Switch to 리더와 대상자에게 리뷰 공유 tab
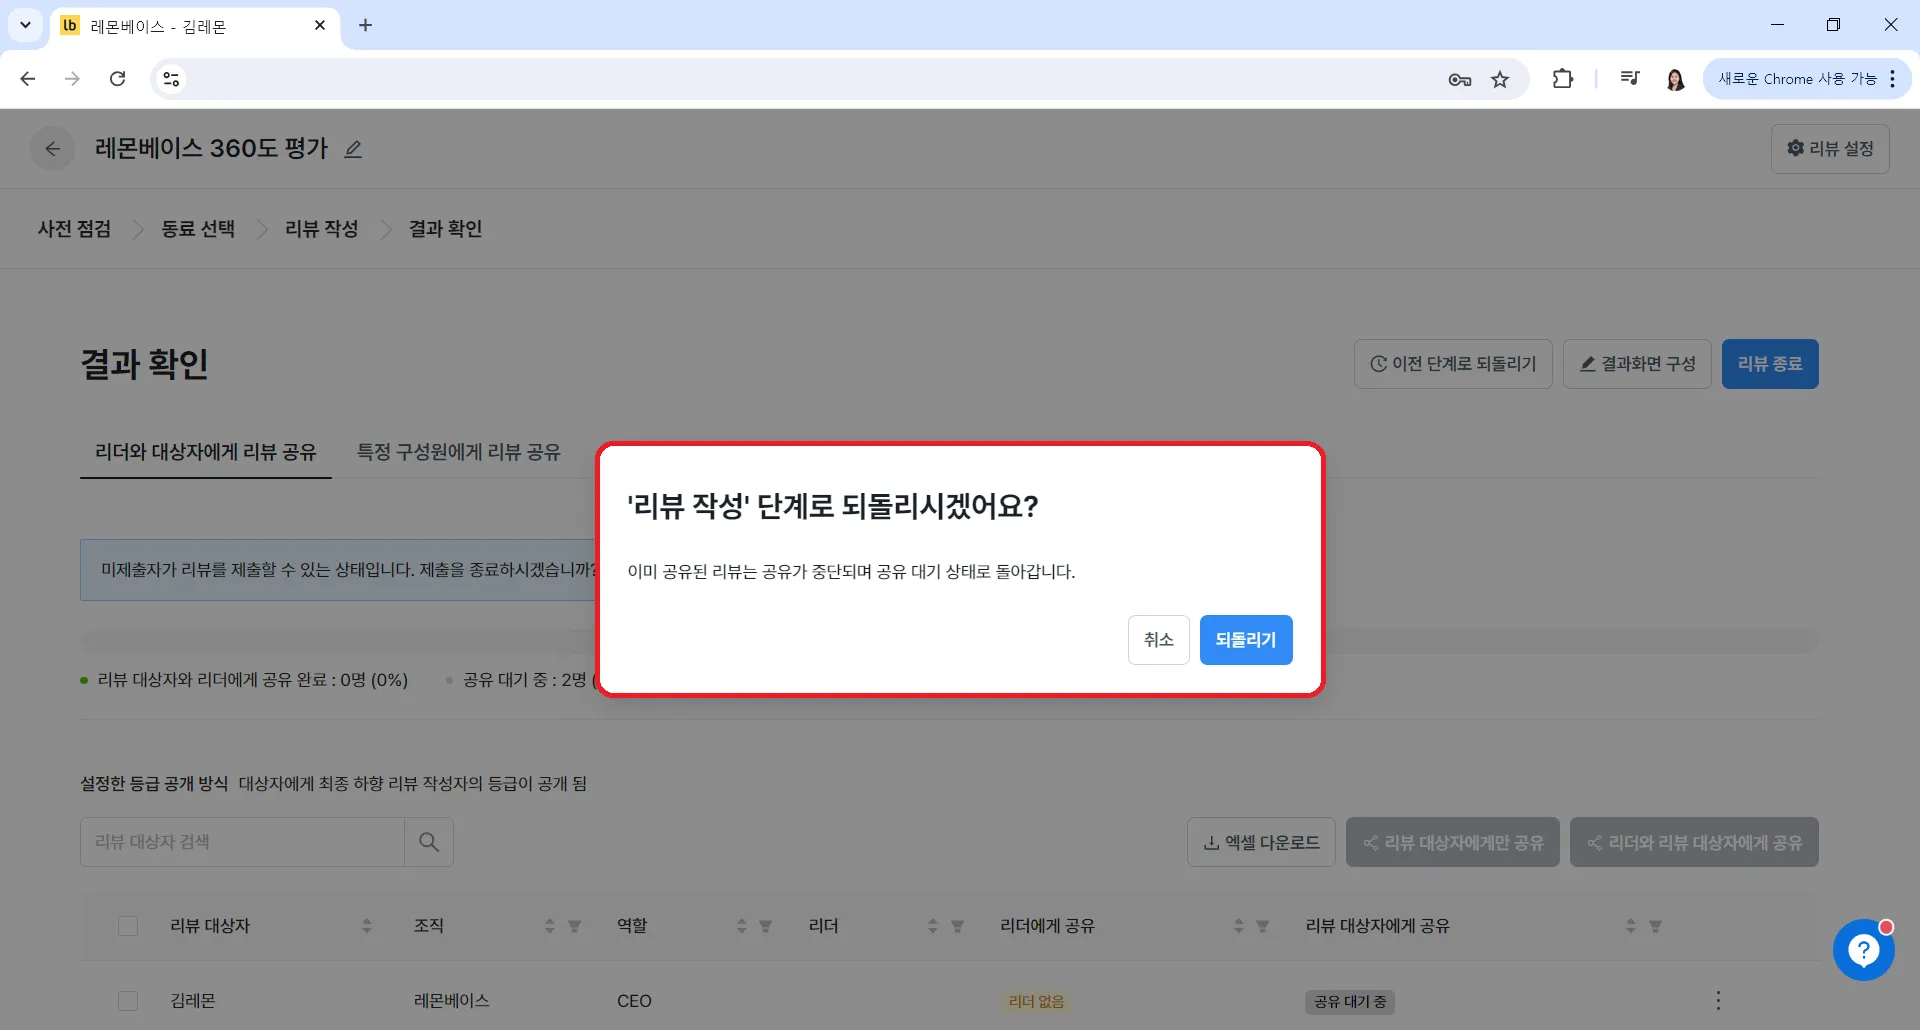1920x1030 pixels. pyautogui.click(x=205, y=452)
